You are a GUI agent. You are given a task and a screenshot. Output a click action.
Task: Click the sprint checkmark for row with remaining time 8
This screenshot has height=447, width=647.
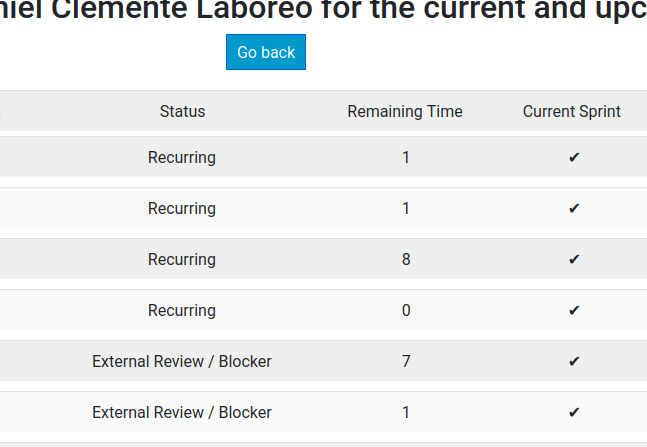pyautogui.click(x=574, y=259)
